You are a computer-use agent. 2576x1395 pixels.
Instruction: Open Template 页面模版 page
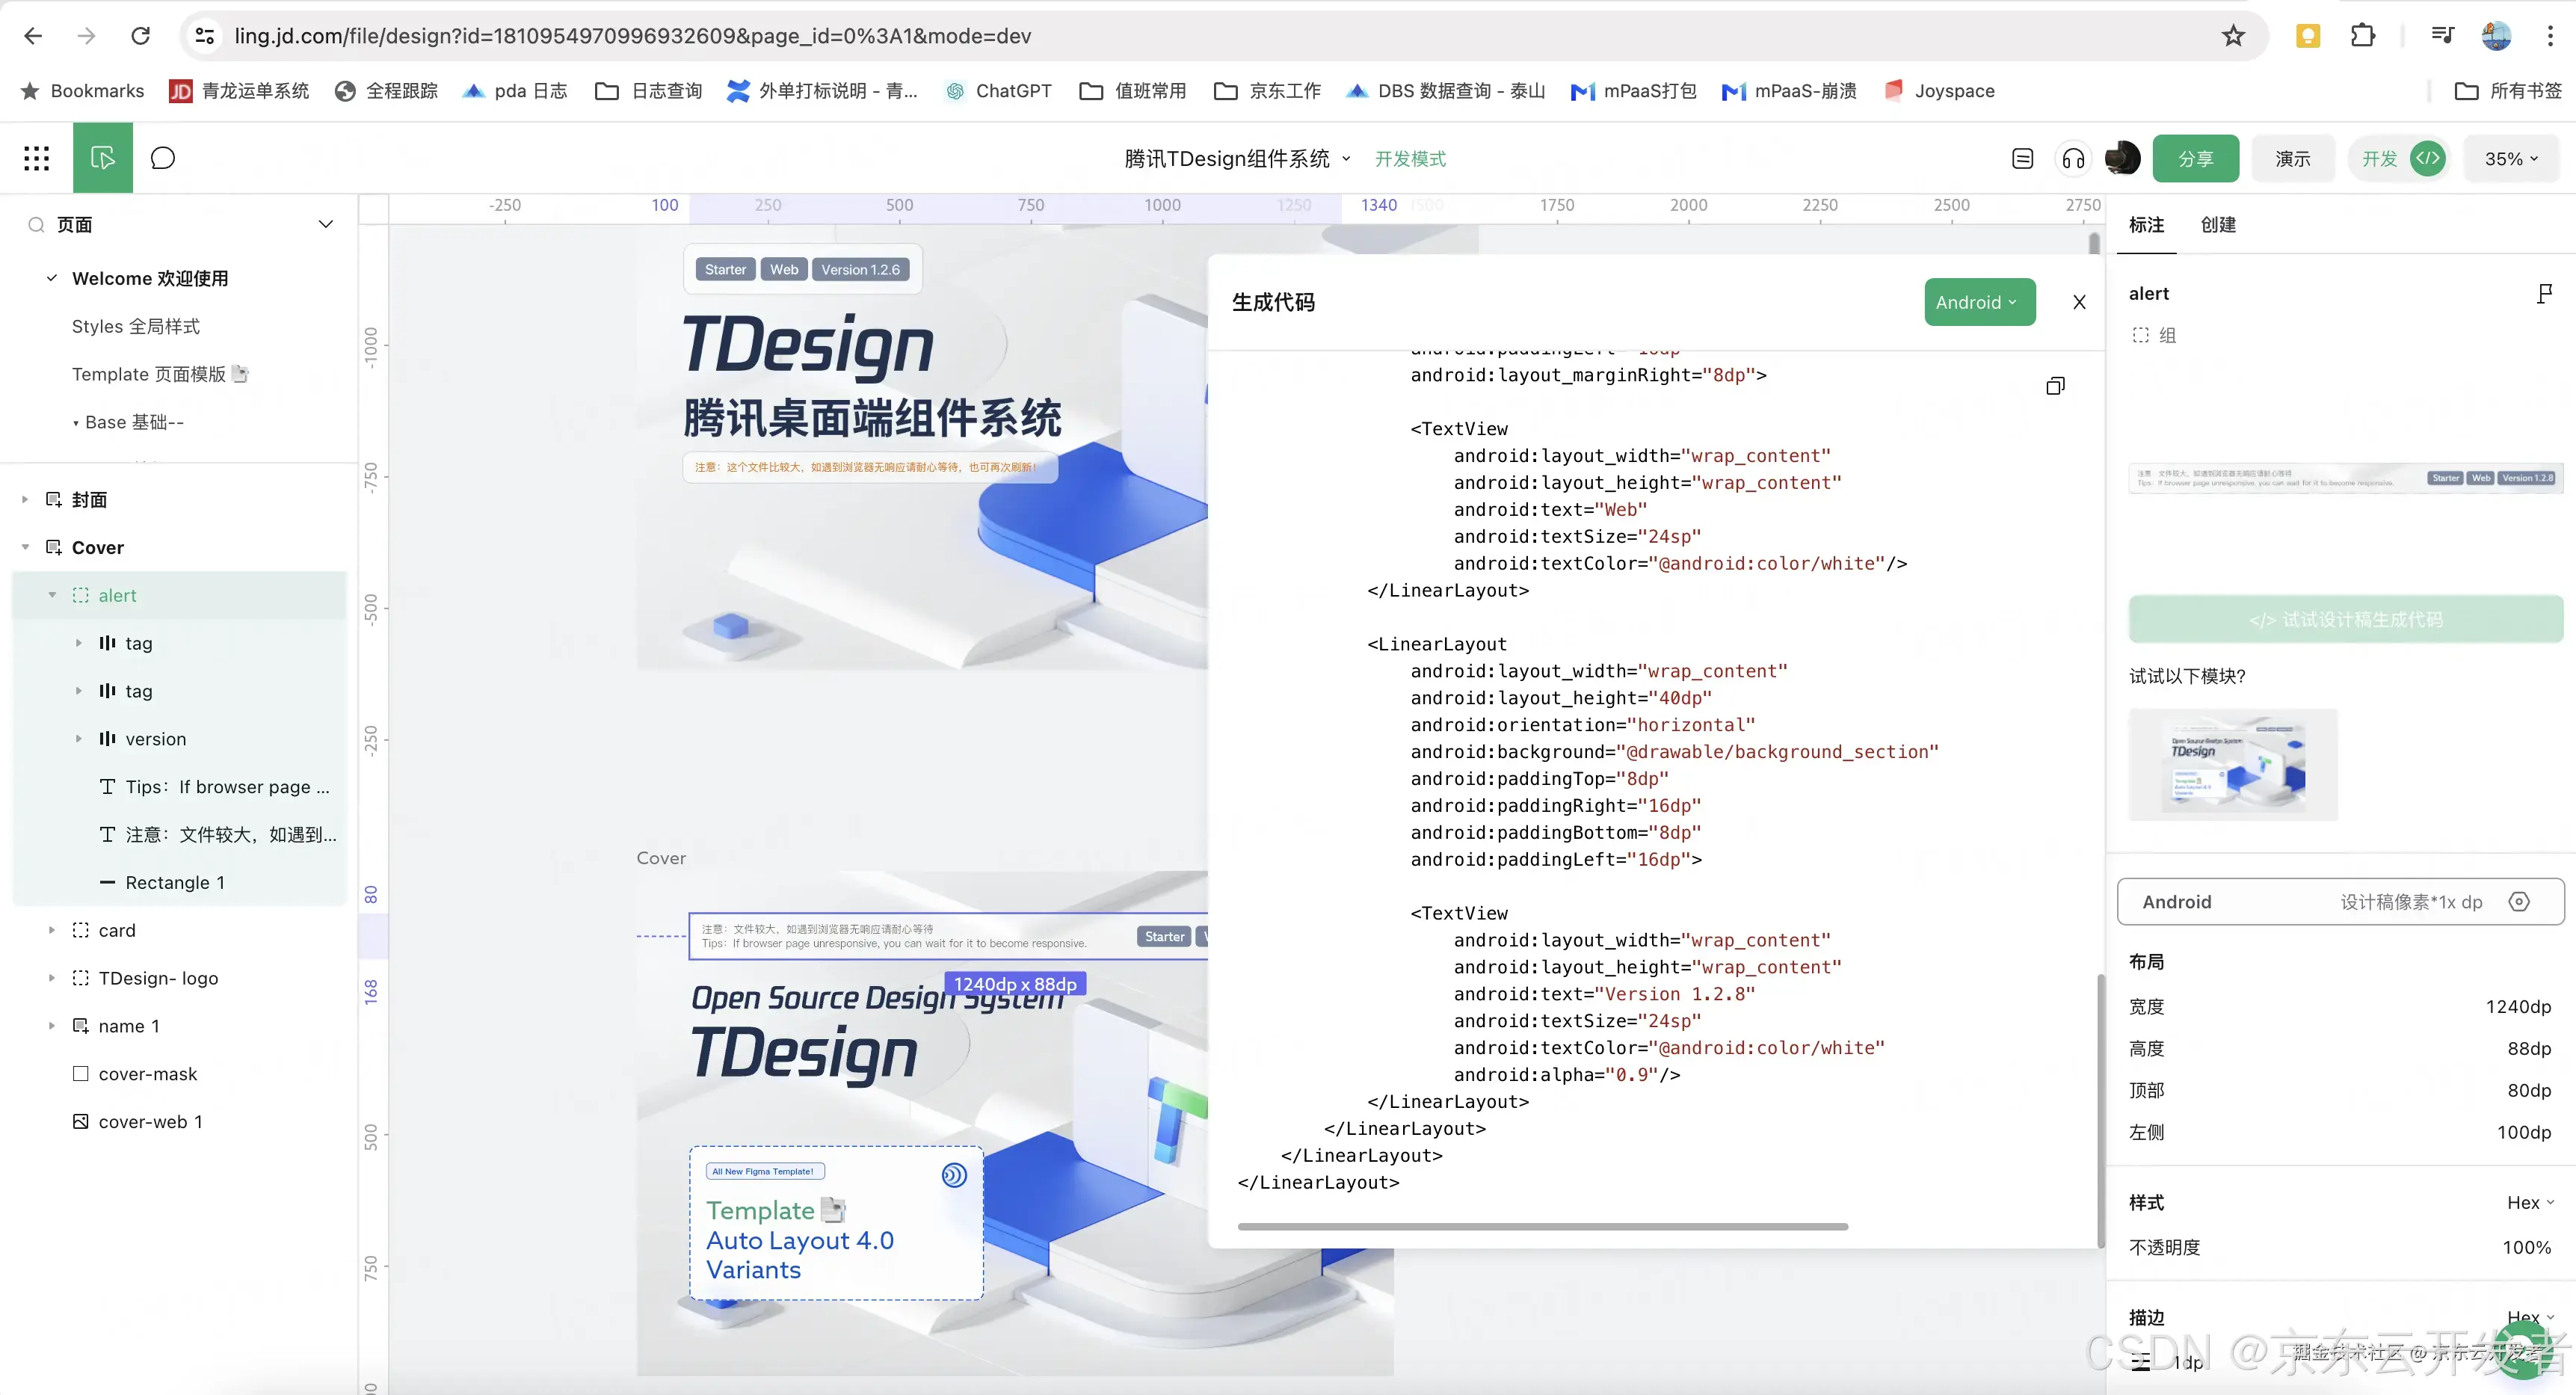click(160, 374)
